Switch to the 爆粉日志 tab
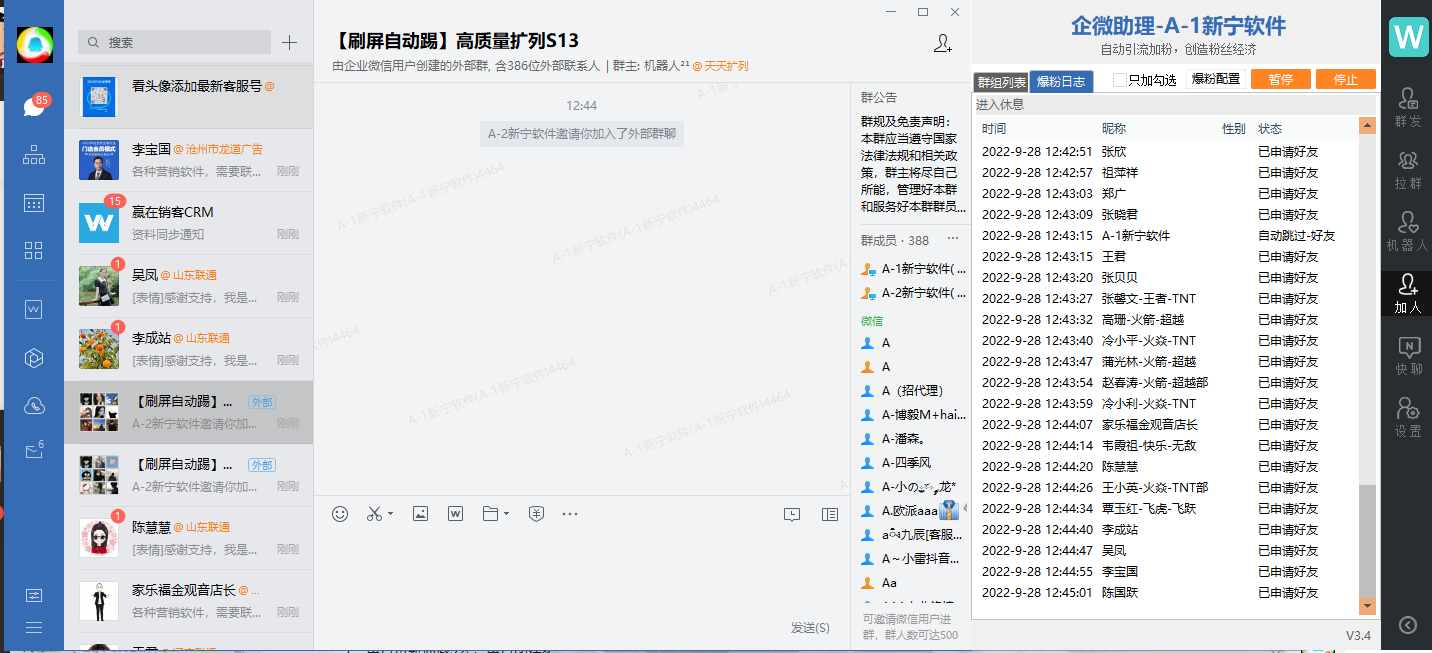This screenshot has width=1432, height=653. pyautogui.click(x=1061, y=81)
